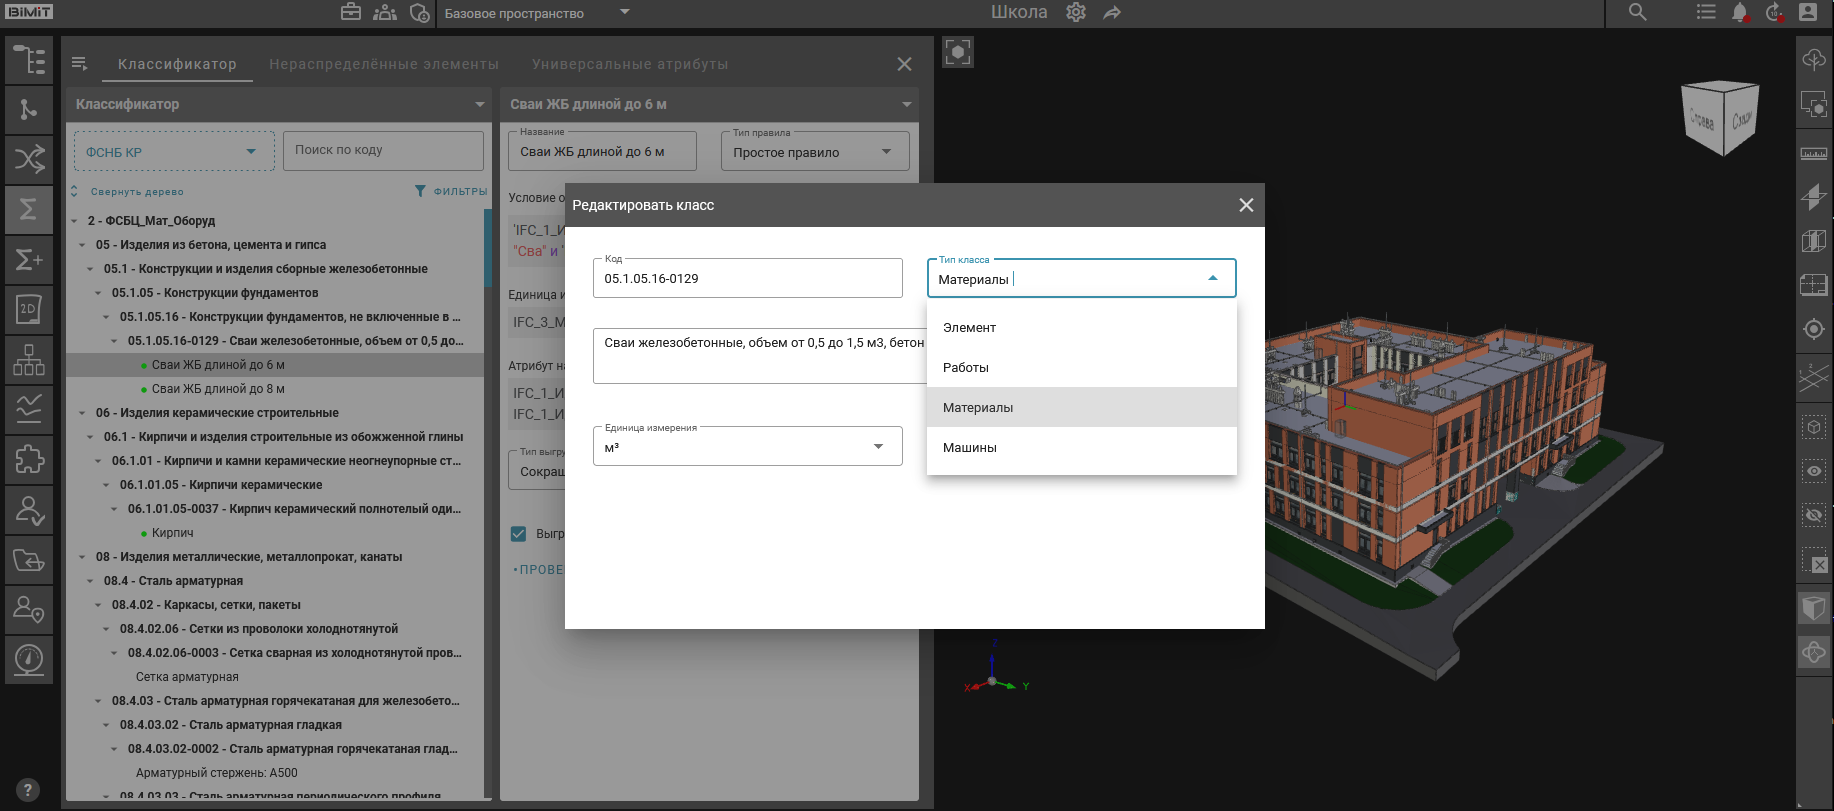Collapse the 06 - Изделия керамические строительные node
Viewport: 1834px width, 811px height.
[x=83, y=413]
